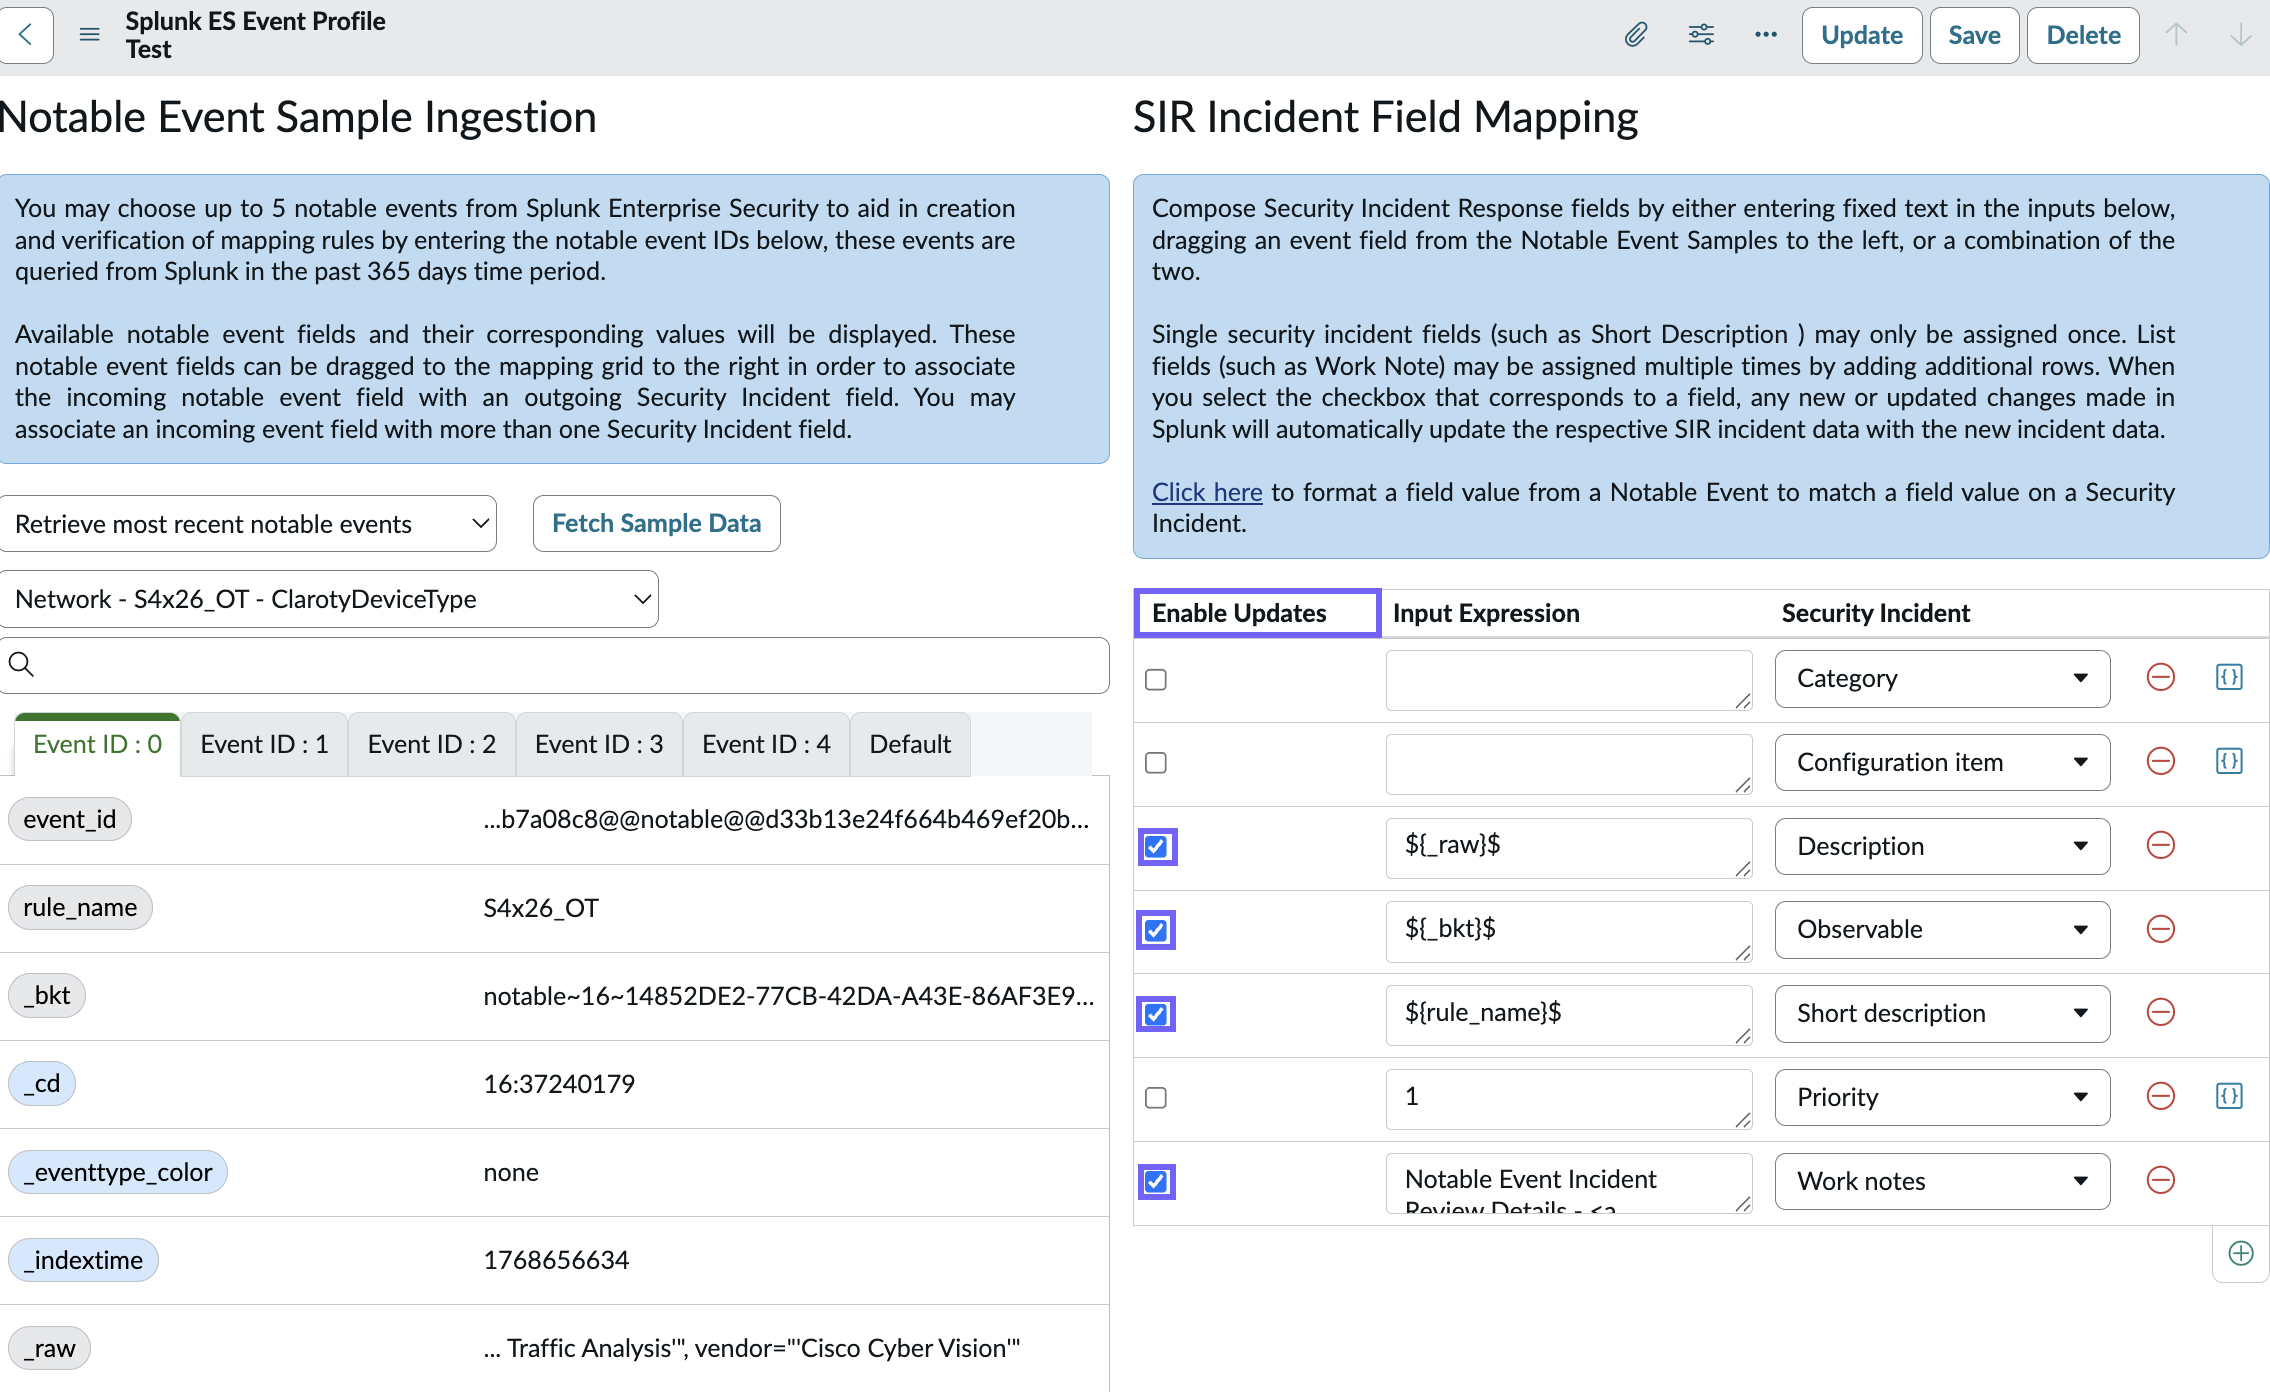This screenshot has height=1392, width=2270.
Task: Click the ${_raw}$ input expression field
Action: [1568, 848]
